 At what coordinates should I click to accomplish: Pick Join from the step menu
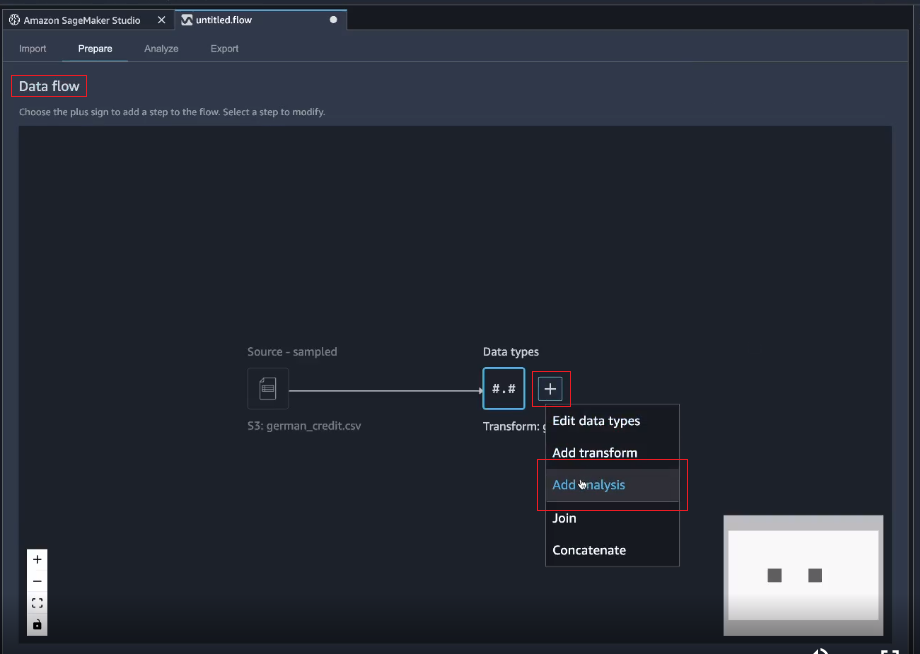coord(564,518)
